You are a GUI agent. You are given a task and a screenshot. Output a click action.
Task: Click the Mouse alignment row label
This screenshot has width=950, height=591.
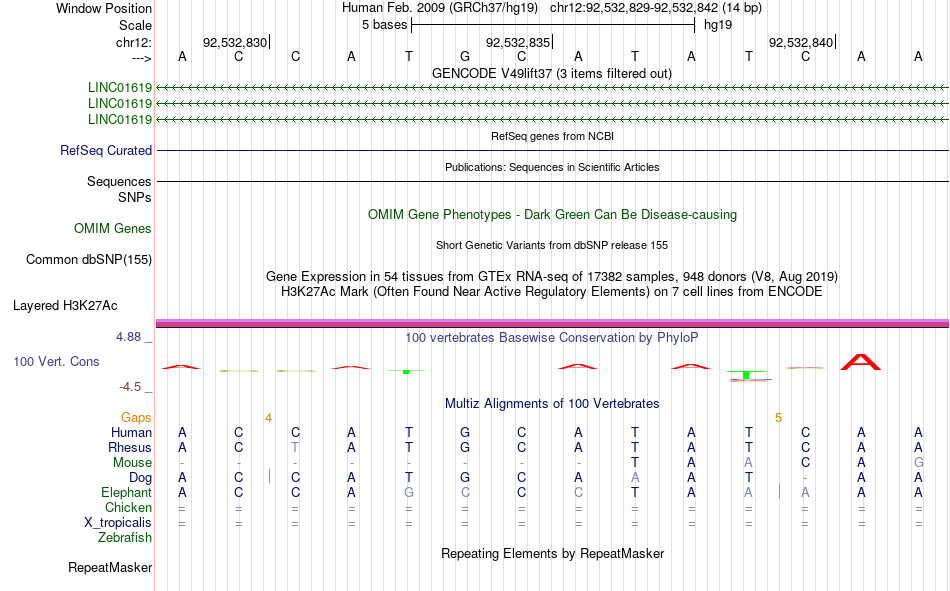(132, 462)
